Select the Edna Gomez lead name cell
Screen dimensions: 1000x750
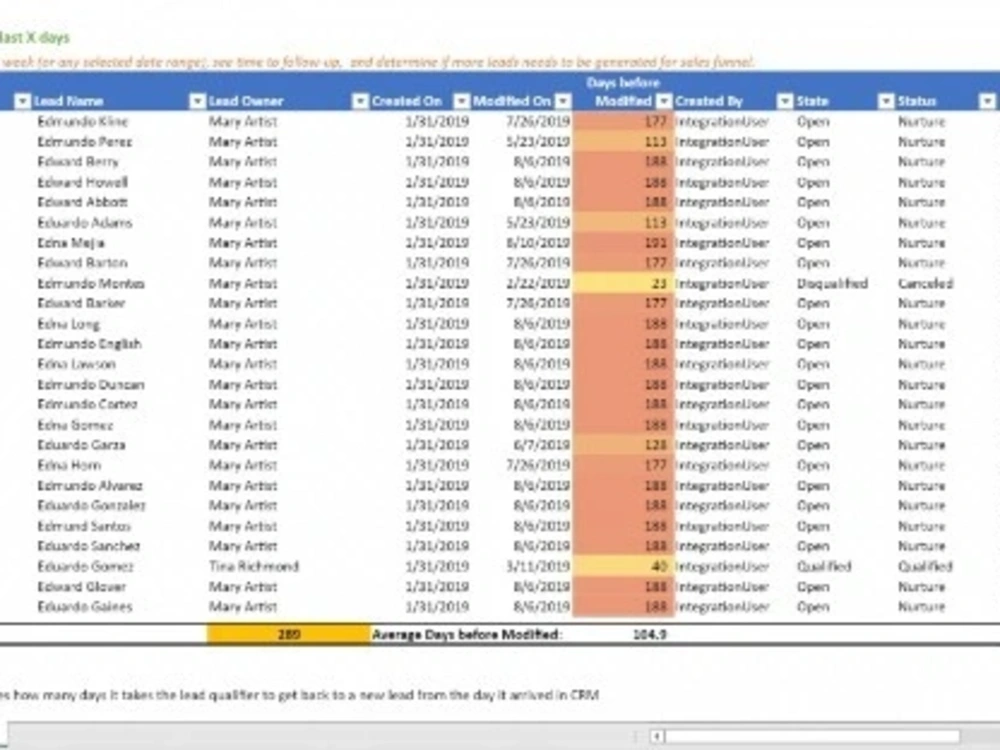[75, 425]
